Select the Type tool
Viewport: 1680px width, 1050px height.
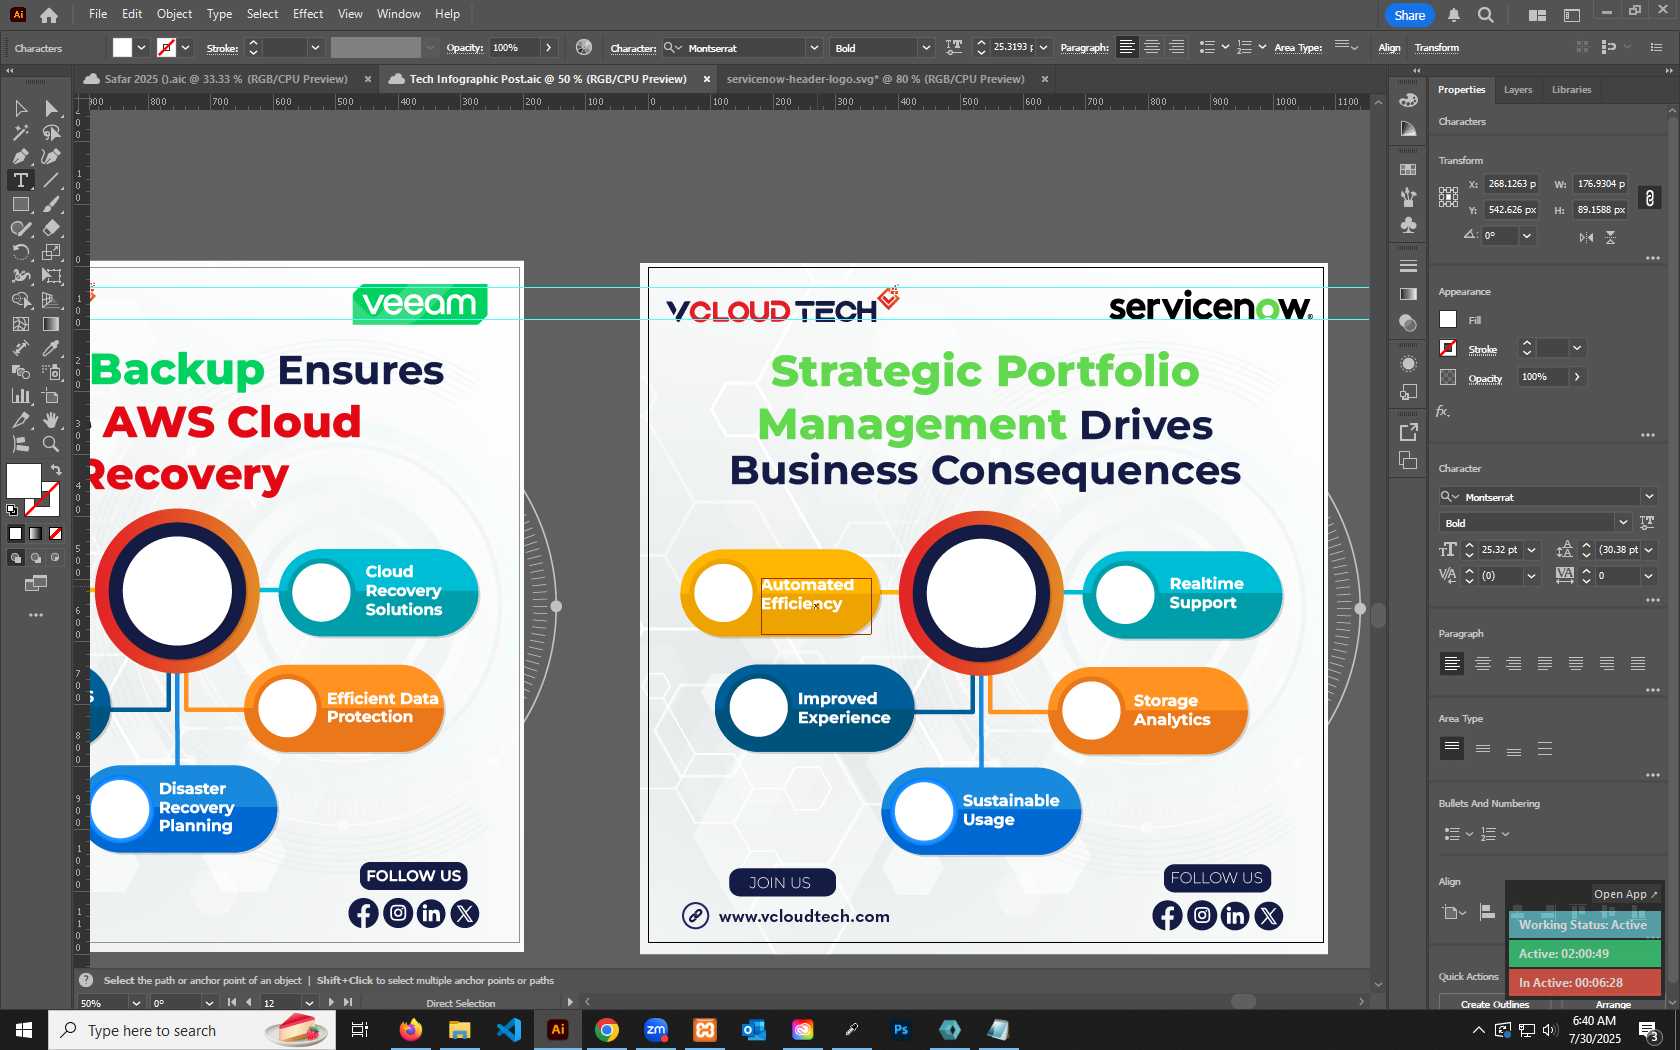(x=20, y=180)
